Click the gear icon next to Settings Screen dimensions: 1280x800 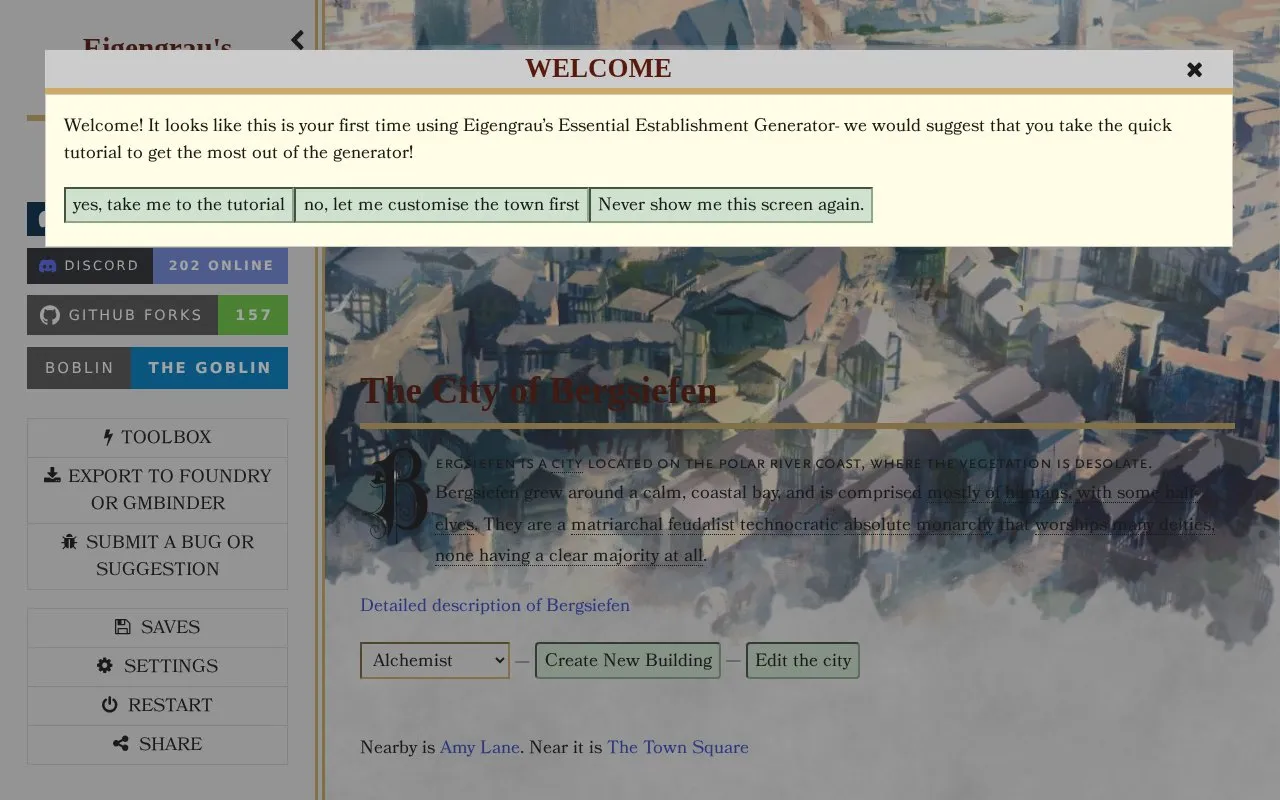[x=105, y=666]
